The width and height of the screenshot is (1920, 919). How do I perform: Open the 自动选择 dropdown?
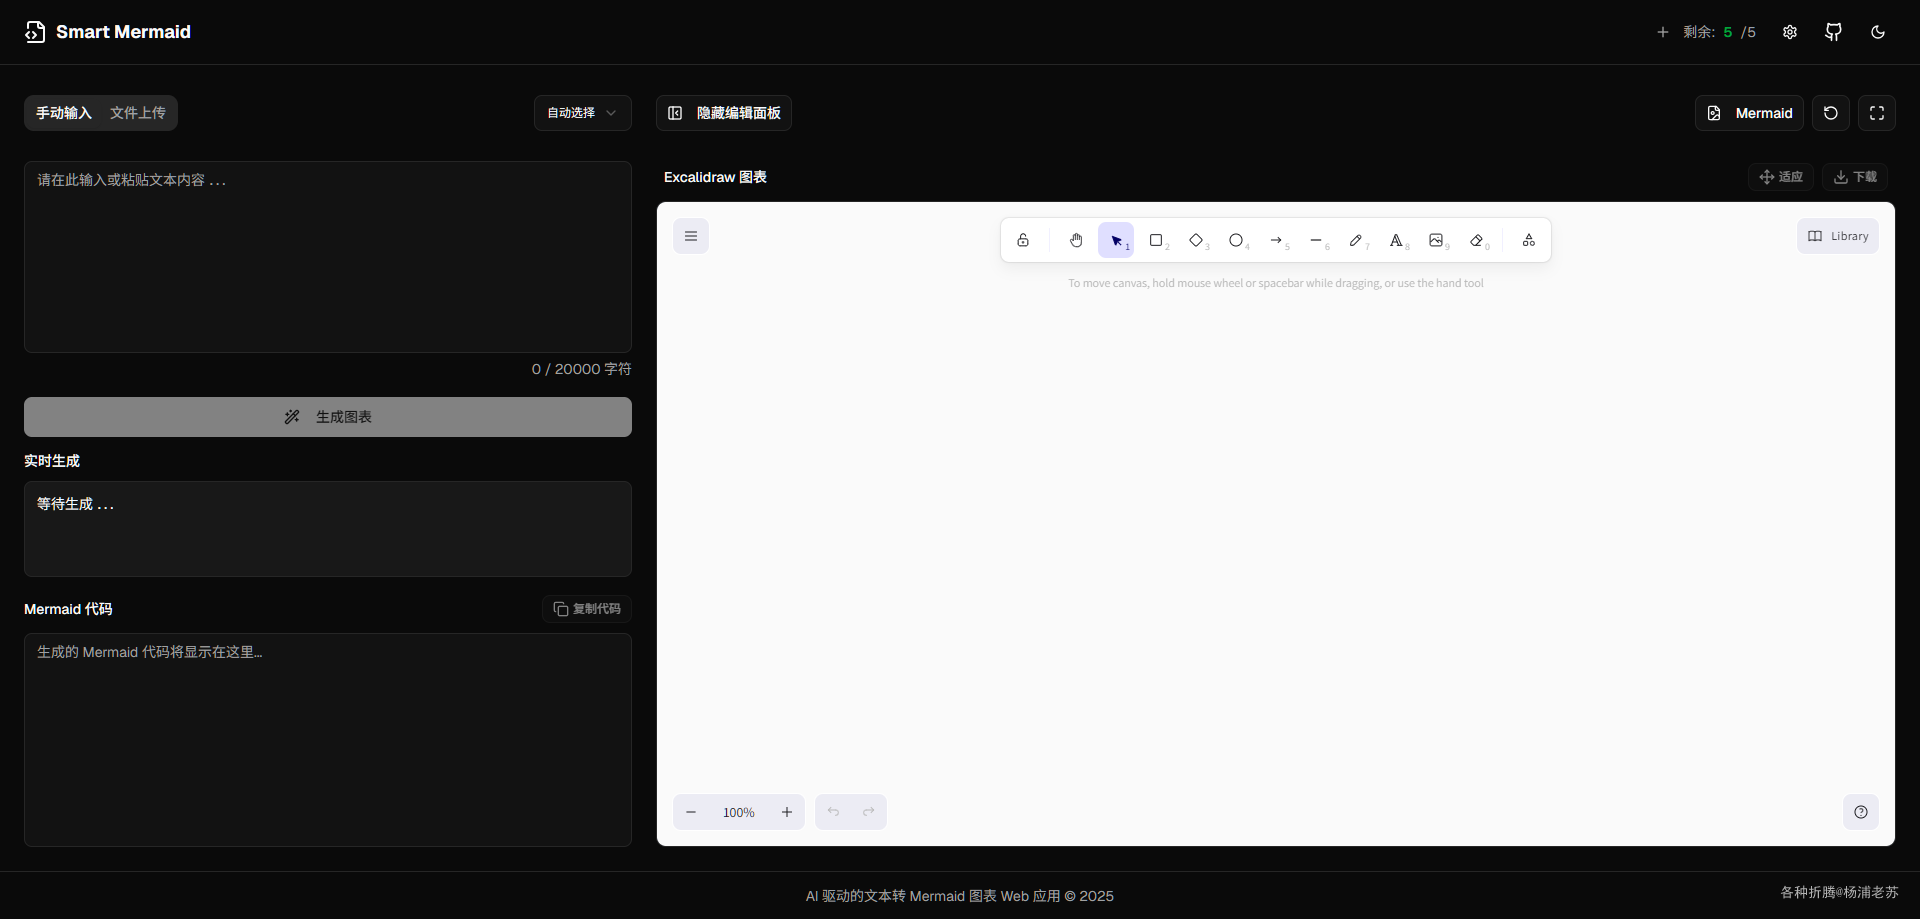pyautogui.click(x=583, y=113)
